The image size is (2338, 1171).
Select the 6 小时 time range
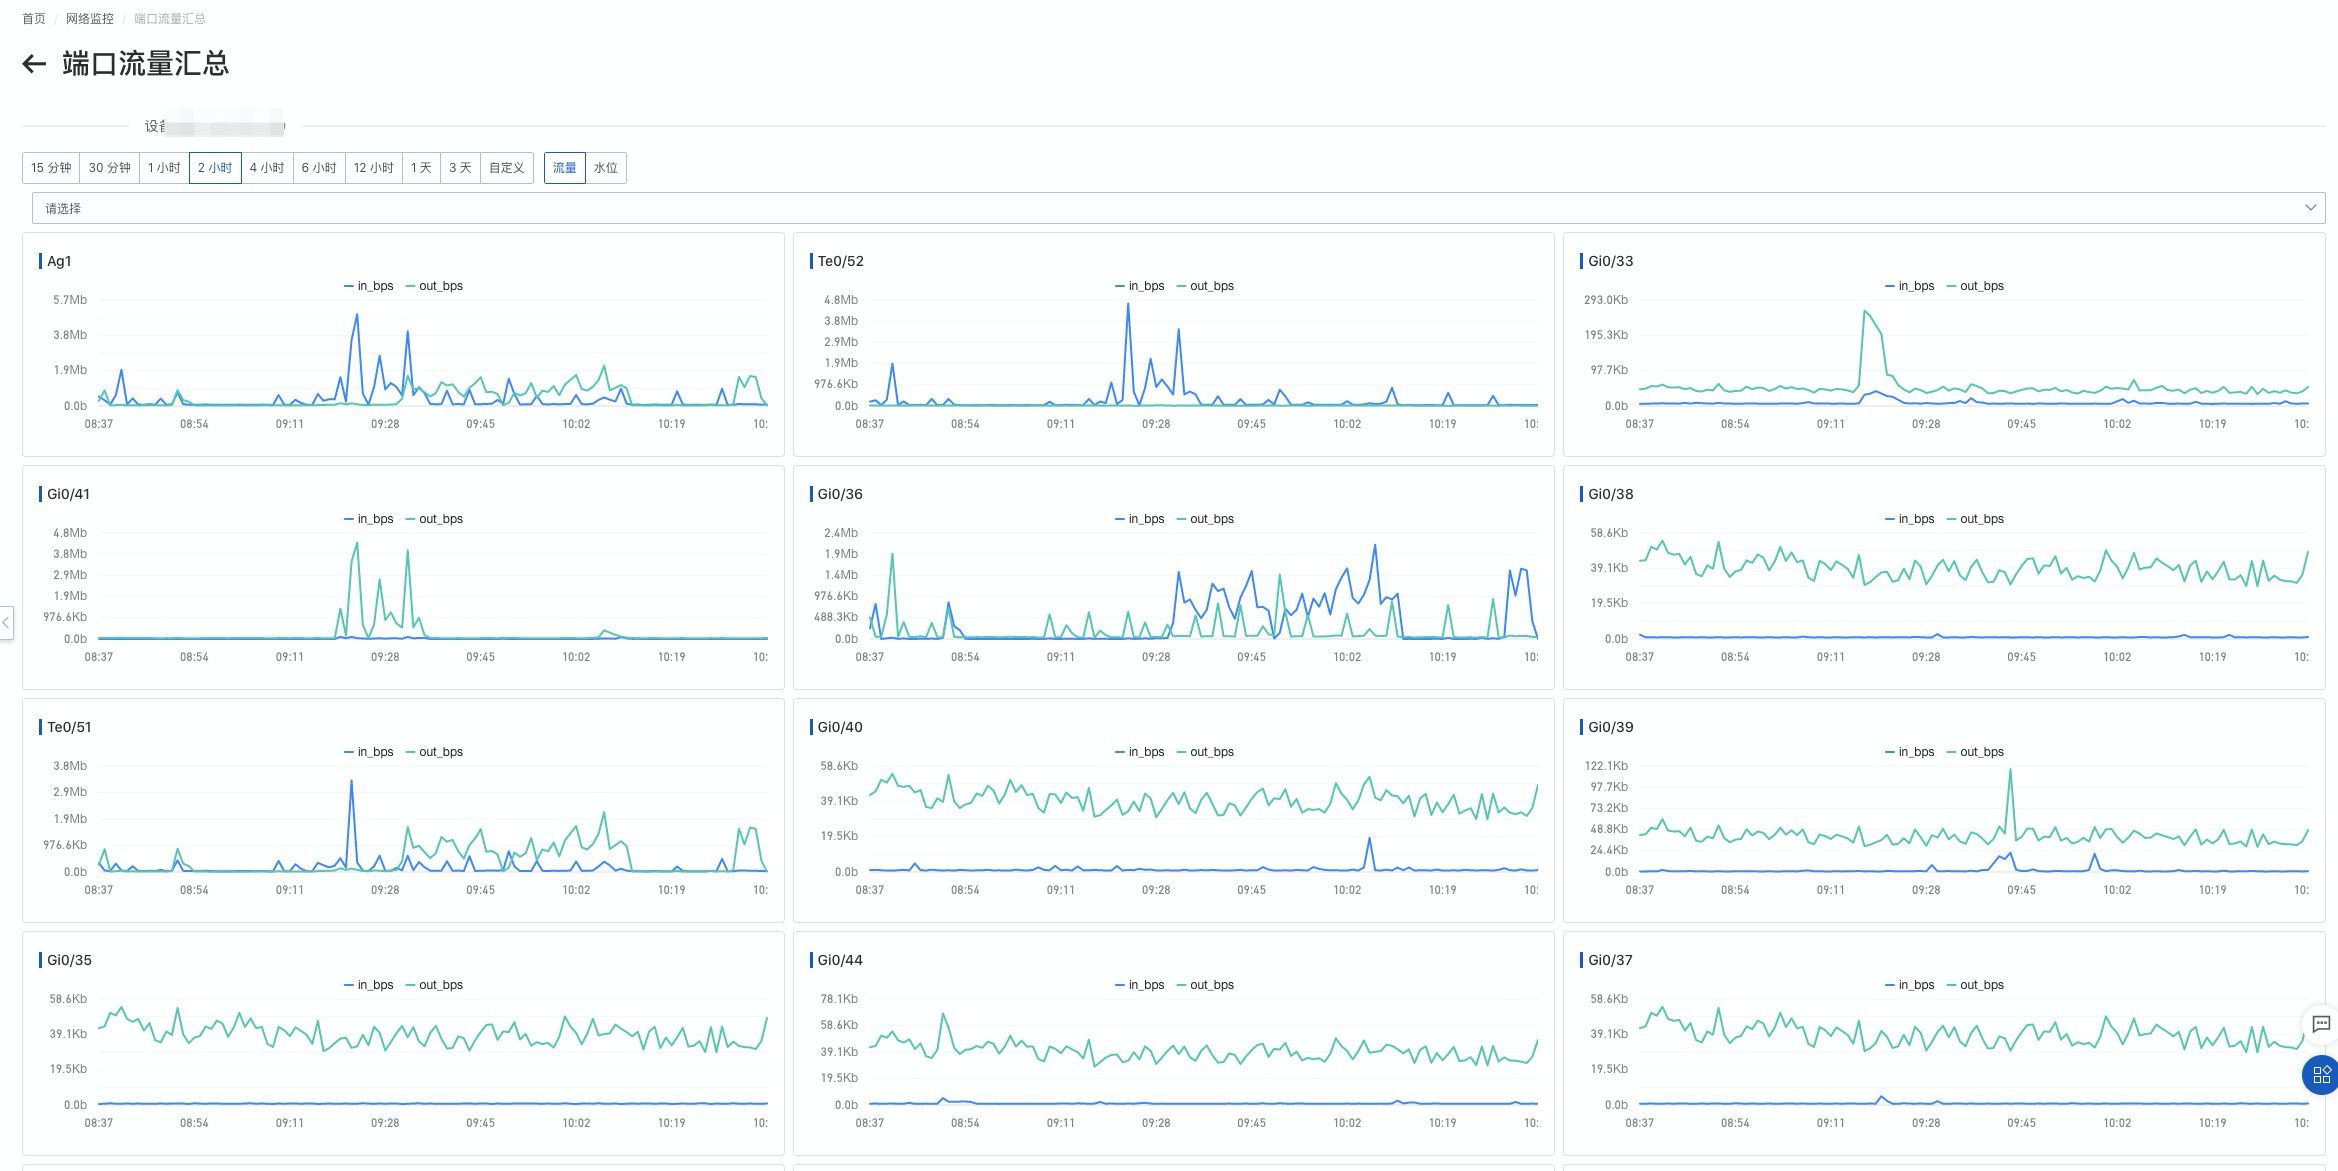point(319,168)
